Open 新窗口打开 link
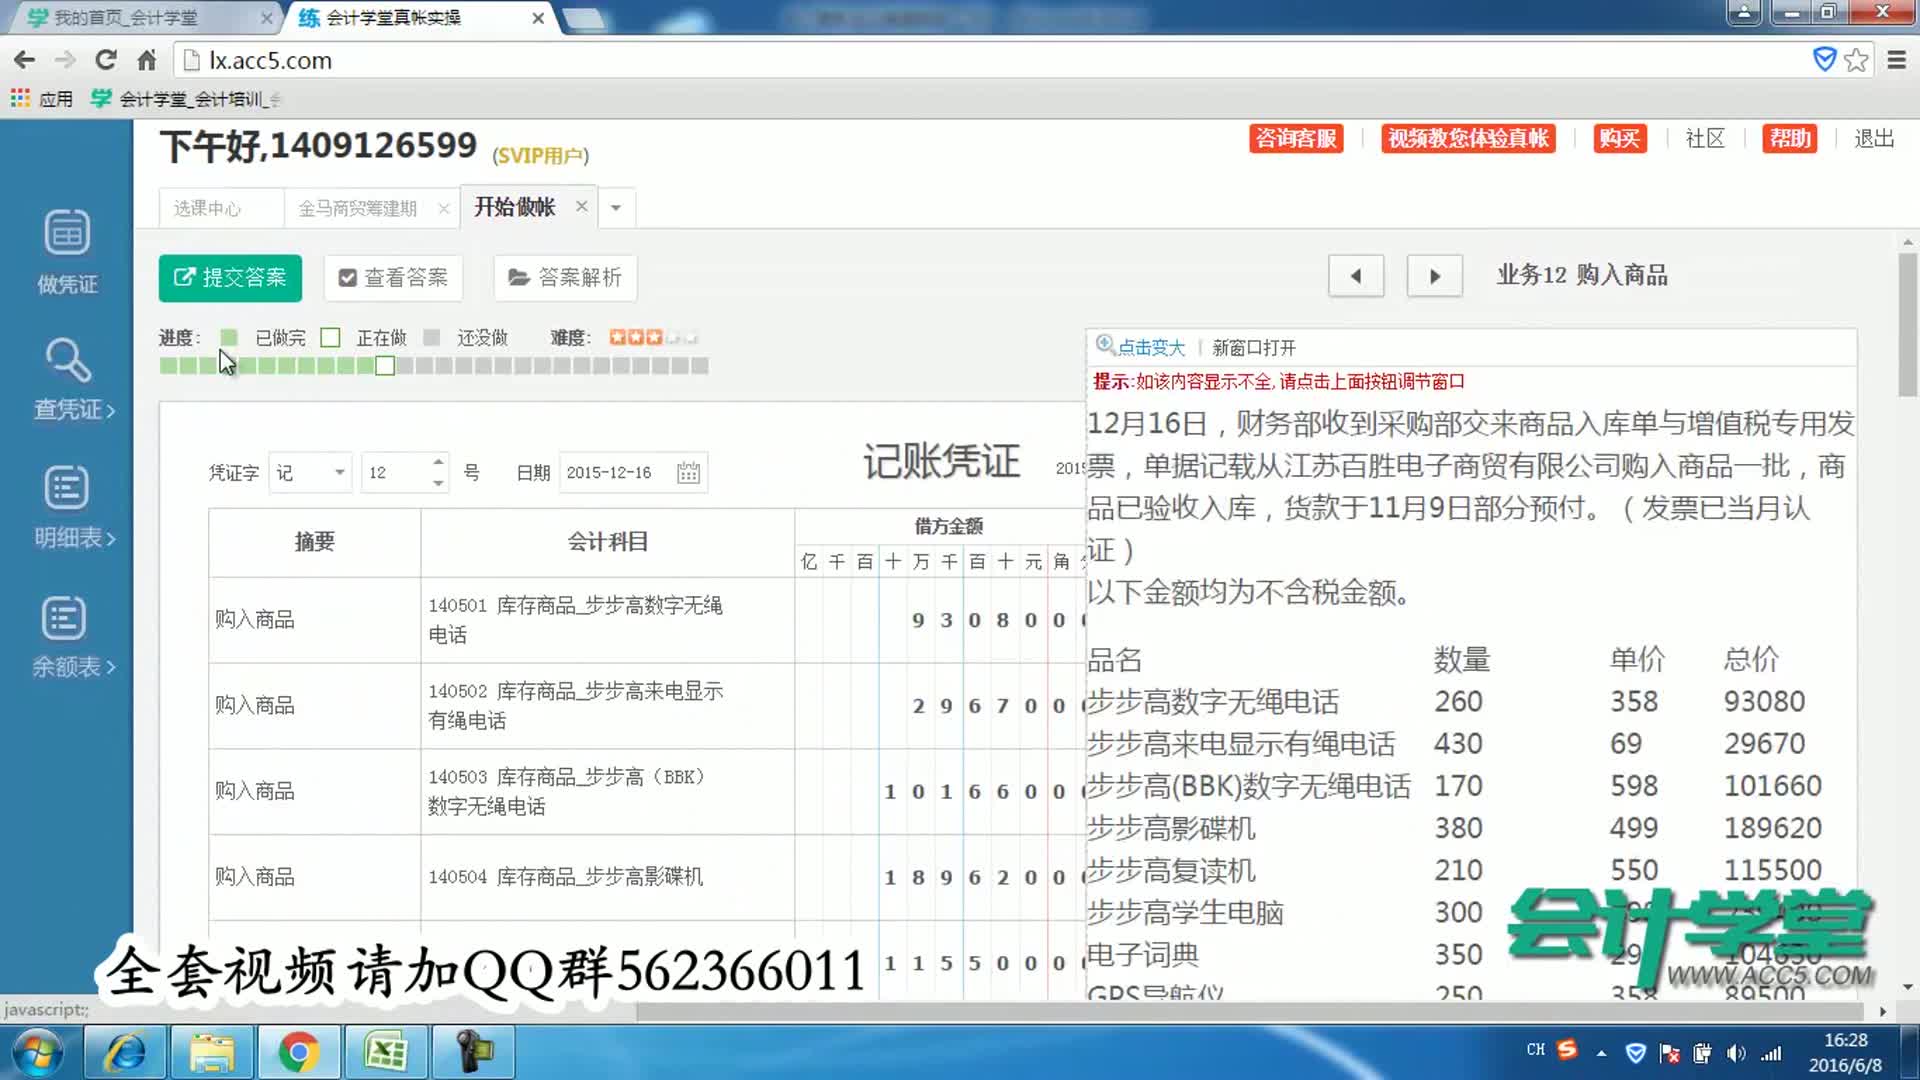1920x1080 pixels. pyautogui.click(x=1253, y=348)
